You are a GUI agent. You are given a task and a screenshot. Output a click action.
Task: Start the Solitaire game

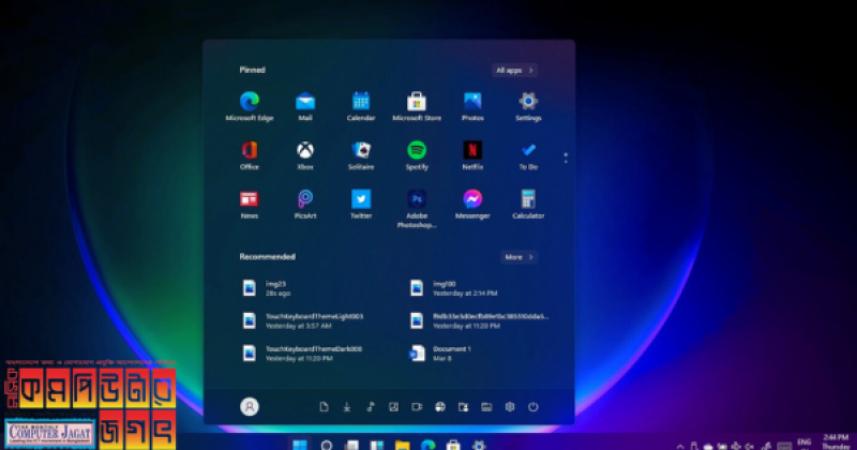pos(361,155)
